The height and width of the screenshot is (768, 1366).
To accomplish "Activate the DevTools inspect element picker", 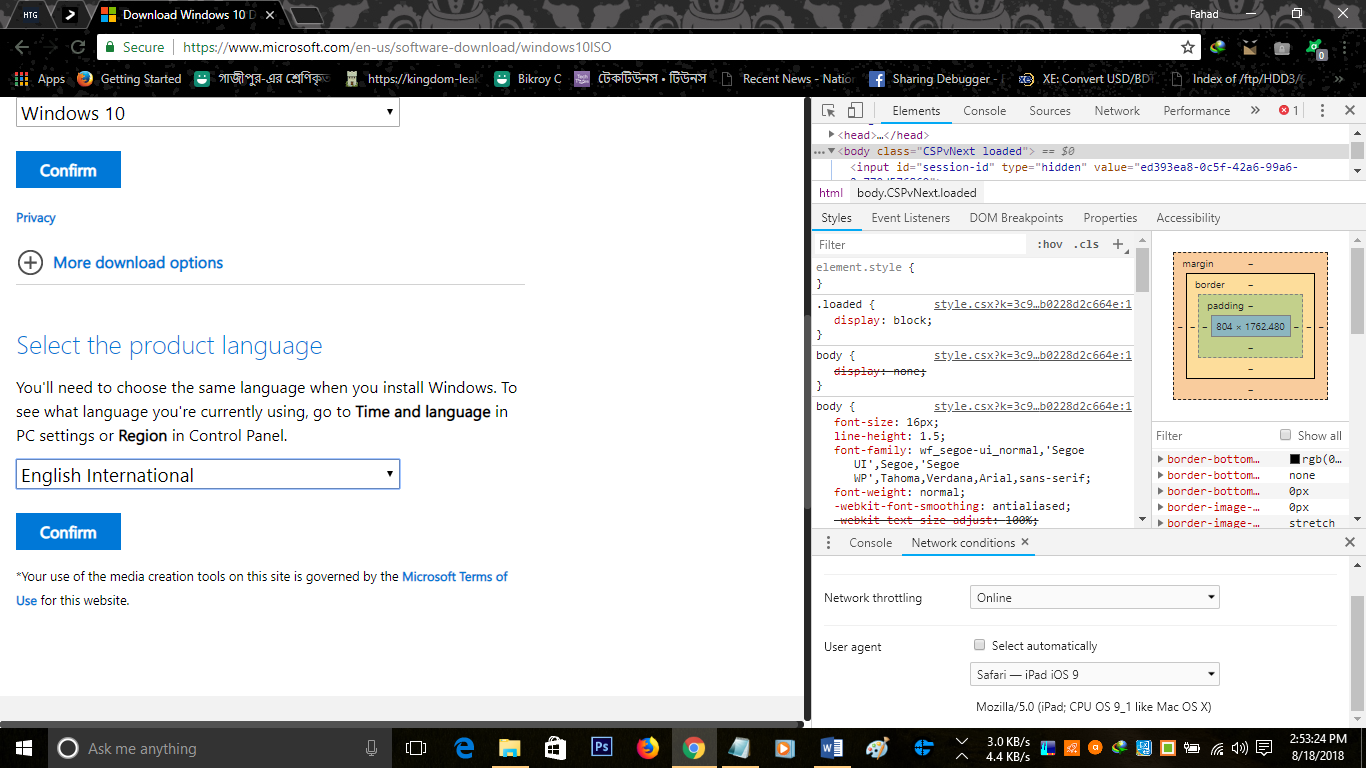I will click(829, 111).
